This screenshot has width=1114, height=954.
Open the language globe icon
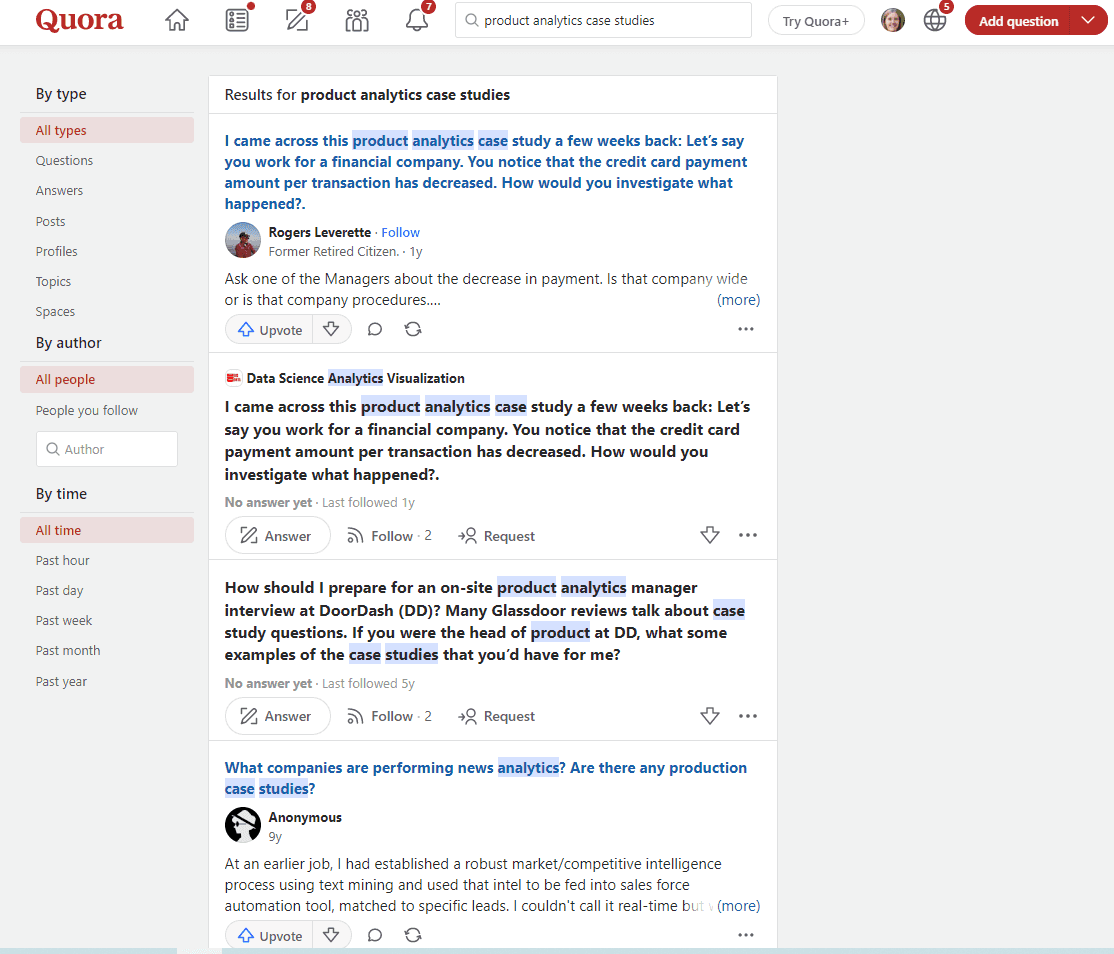pos(935,21)
